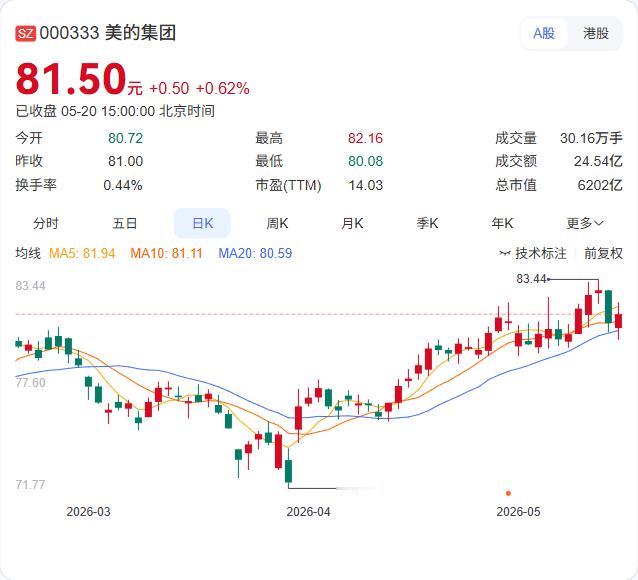
Task: Select the 季K quarterly chart tab
Action: click(427, 223)
